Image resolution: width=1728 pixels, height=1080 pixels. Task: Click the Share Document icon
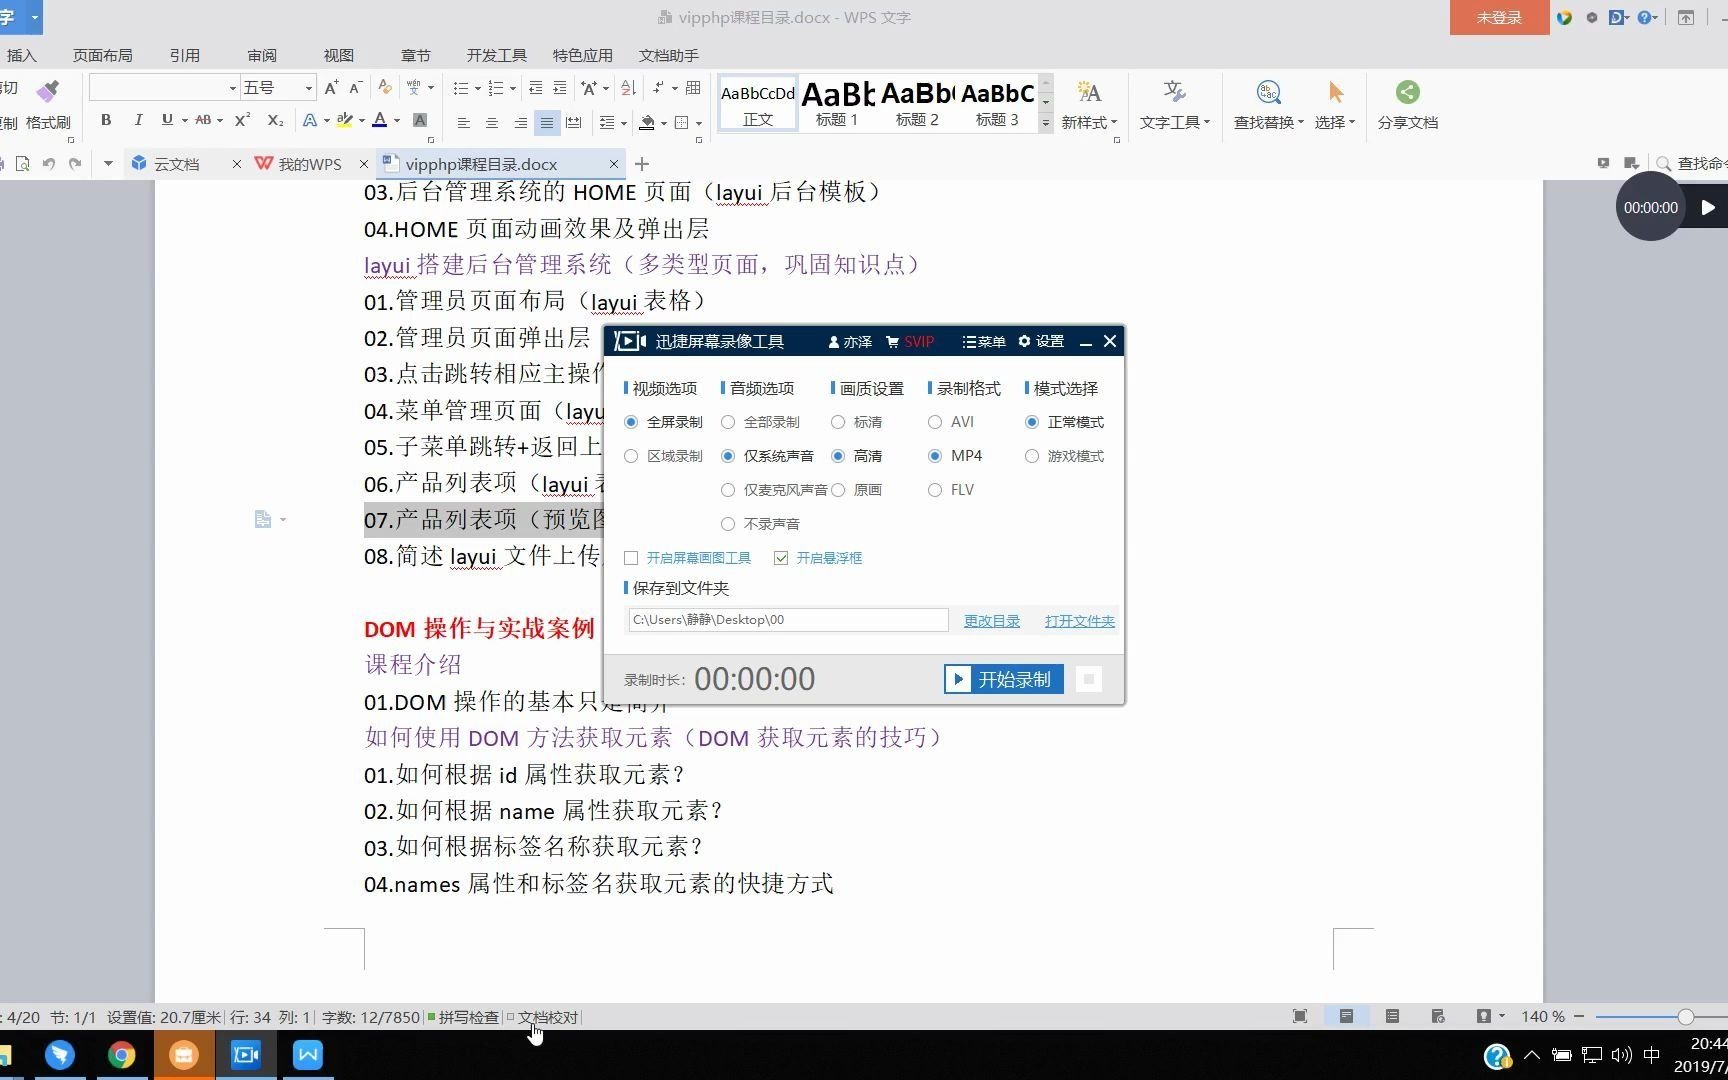1408,92
